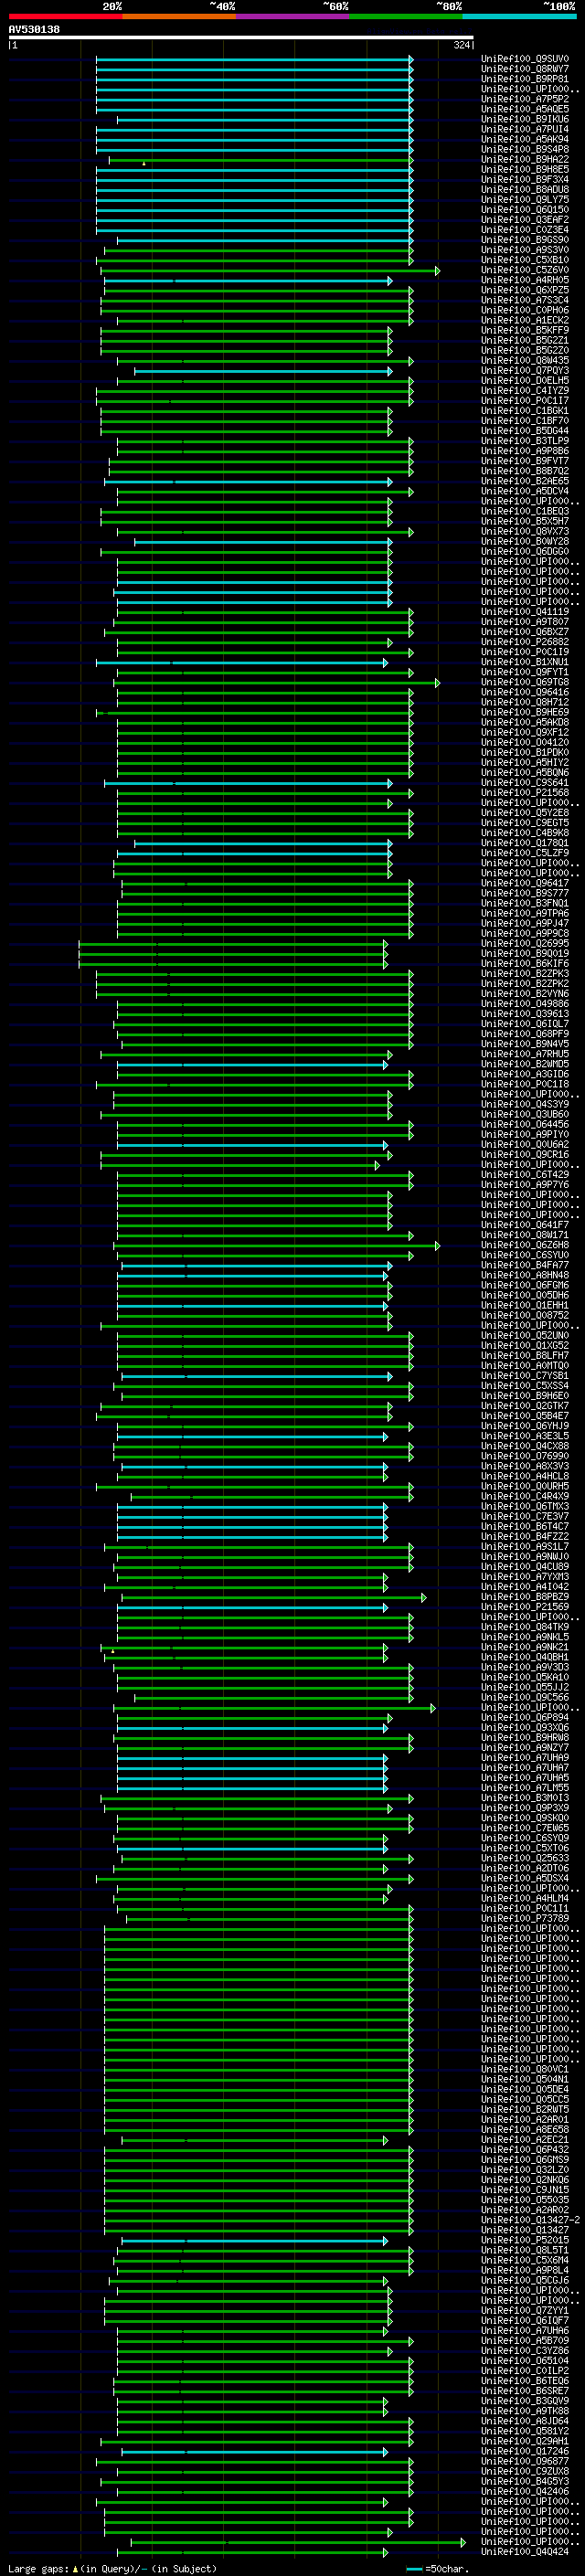Click hit label UniRef100_B5KFF9
585x2576 pixels.
525,331
